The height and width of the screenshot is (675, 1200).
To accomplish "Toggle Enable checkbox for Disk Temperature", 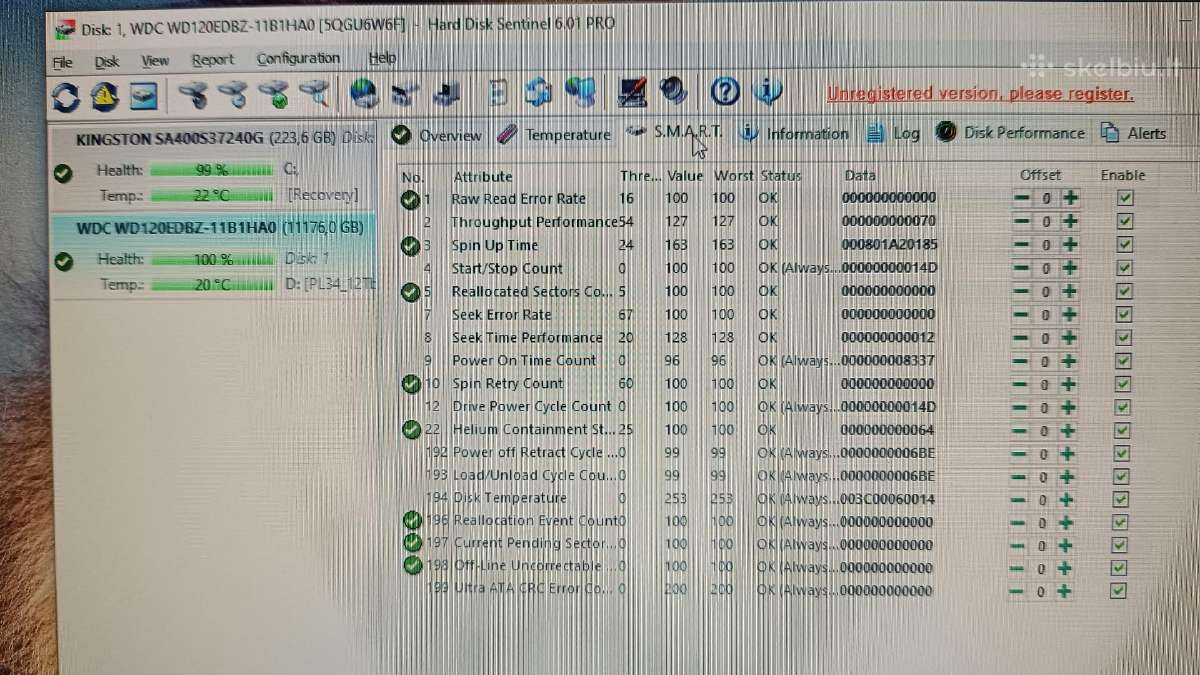I will tap(1121, 499).
